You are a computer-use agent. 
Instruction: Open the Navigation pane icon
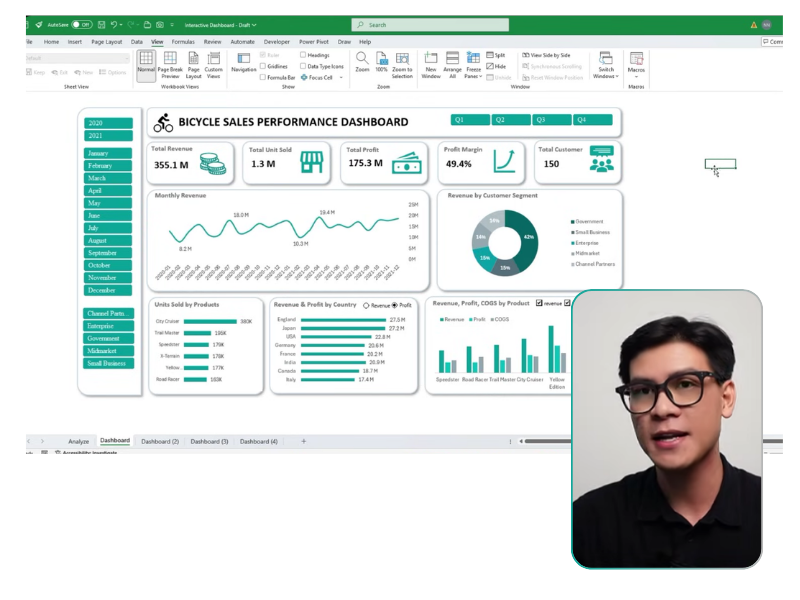tap(243, 59)
